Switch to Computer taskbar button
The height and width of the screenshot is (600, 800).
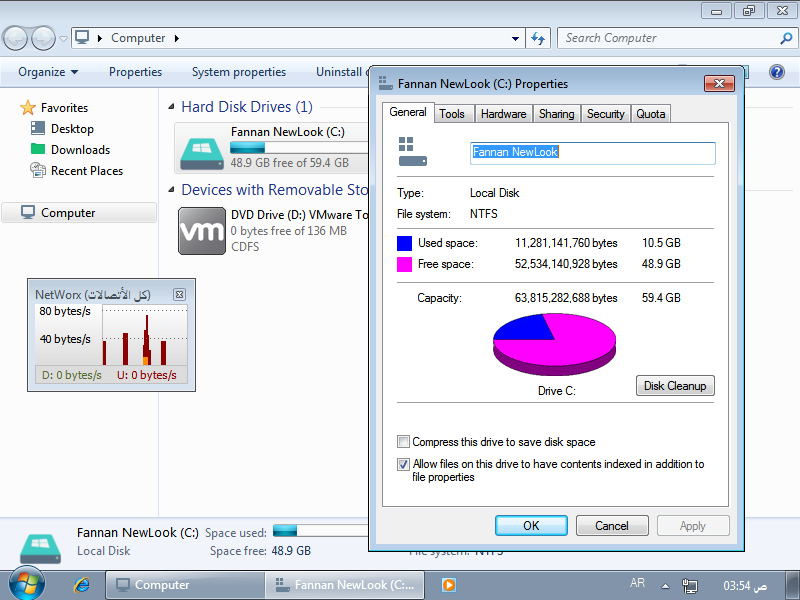point(184,585)
